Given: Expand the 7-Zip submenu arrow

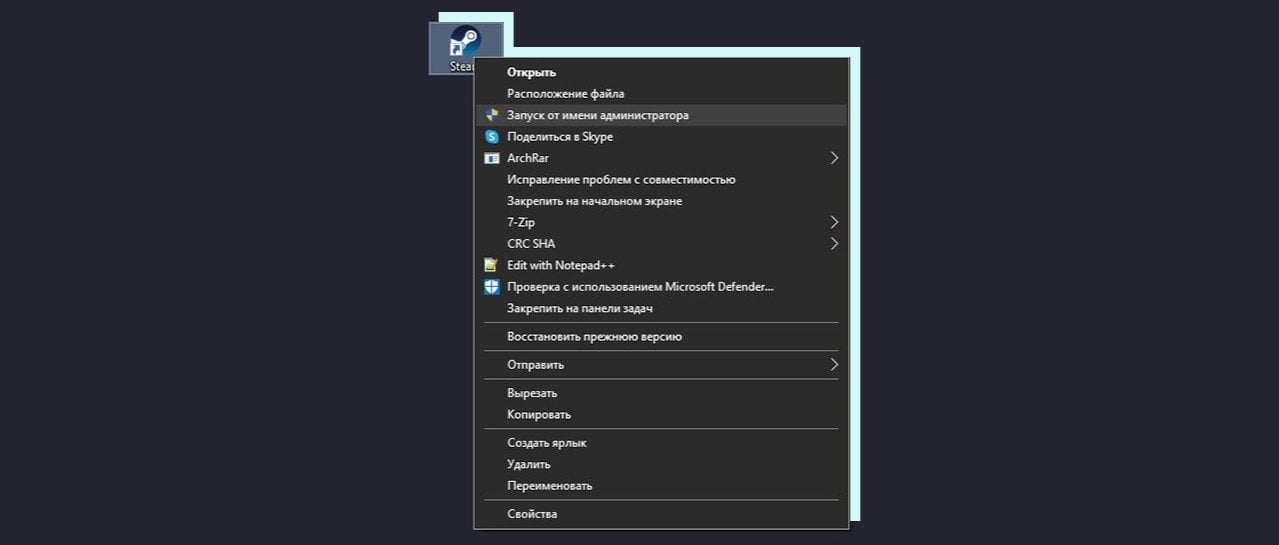Looking at the screenshot, I should 834,222.
